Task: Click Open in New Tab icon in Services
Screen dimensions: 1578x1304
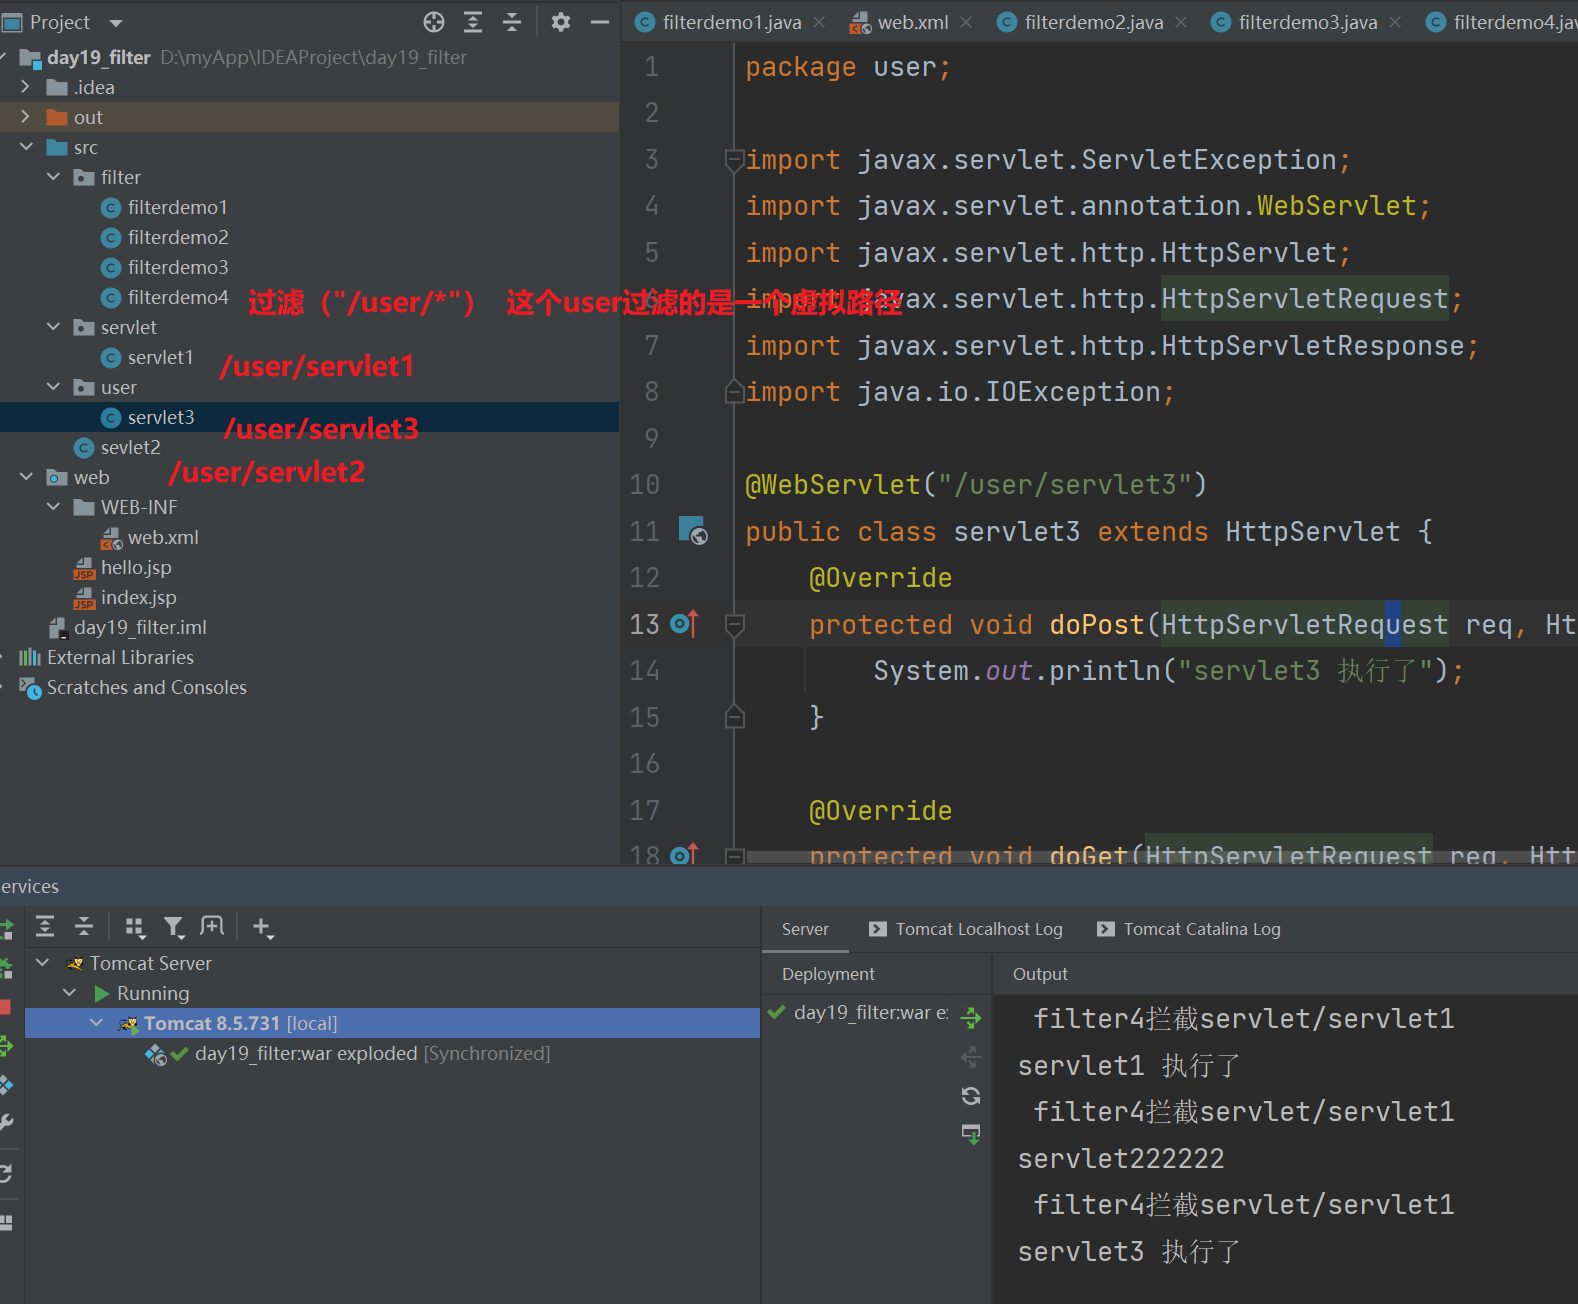Action: [212, 926]
